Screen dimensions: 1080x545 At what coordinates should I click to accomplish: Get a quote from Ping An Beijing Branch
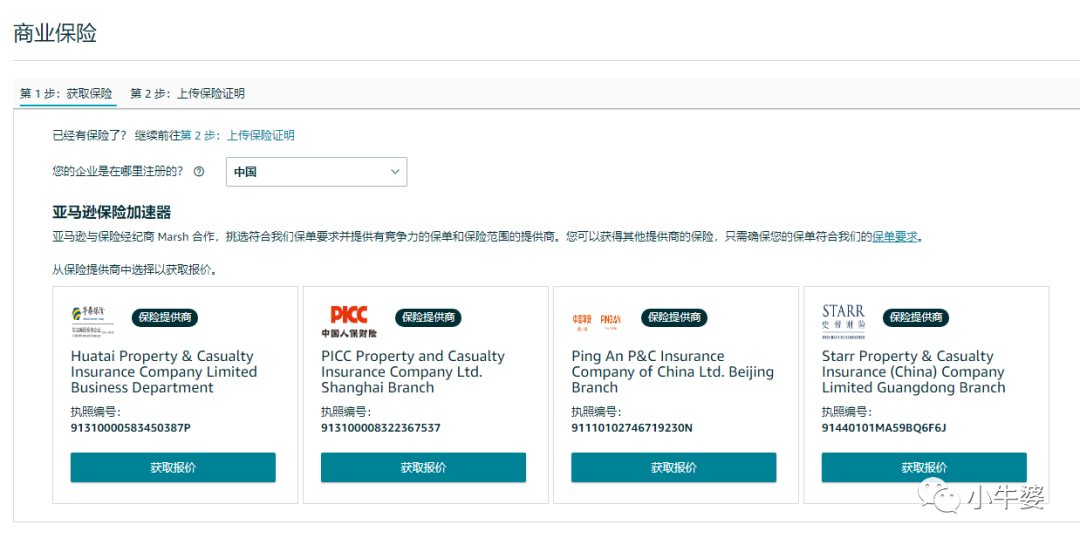click(x=674, y=467)
